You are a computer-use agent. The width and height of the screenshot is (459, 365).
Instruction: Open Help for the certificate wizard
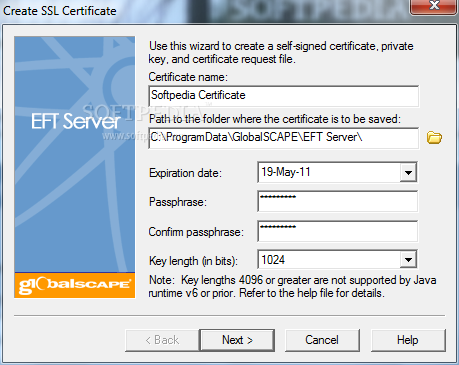click(408, 340)
